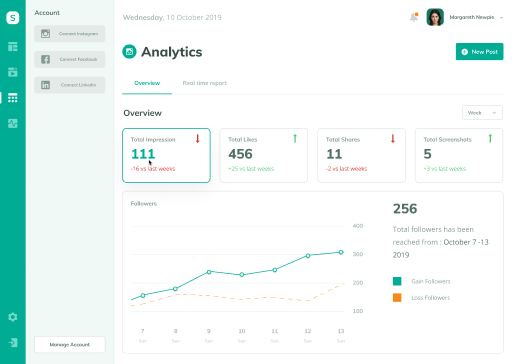Click the 'Loss Followers' legend label
The height and width of the screenshot is (364, 512).
[x=431, y=297]
